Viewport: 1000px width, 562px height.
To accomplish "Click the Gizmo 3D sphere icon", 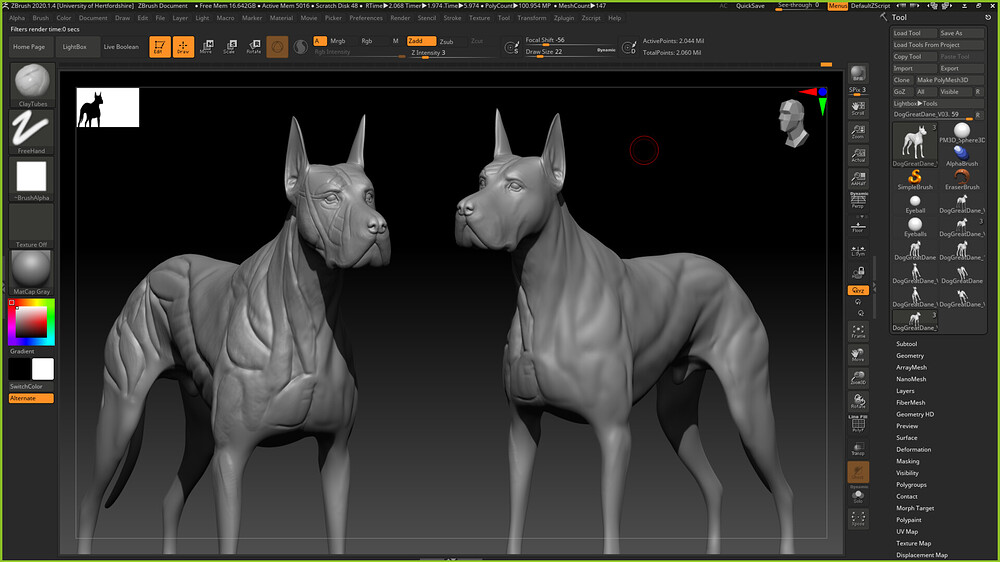I will (277, 47).
